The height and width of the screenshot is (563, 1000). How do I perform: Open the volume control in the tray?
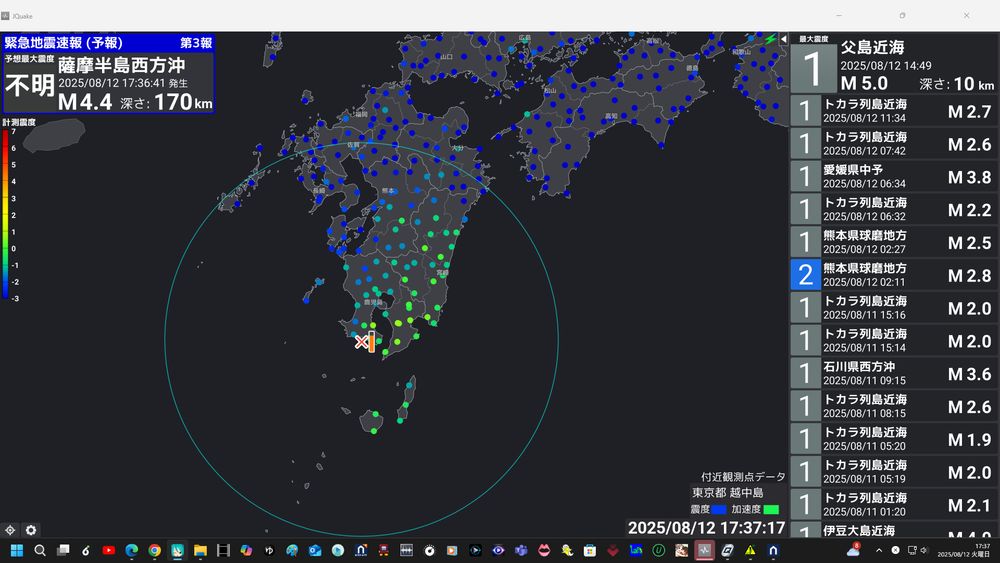point(924,550)
